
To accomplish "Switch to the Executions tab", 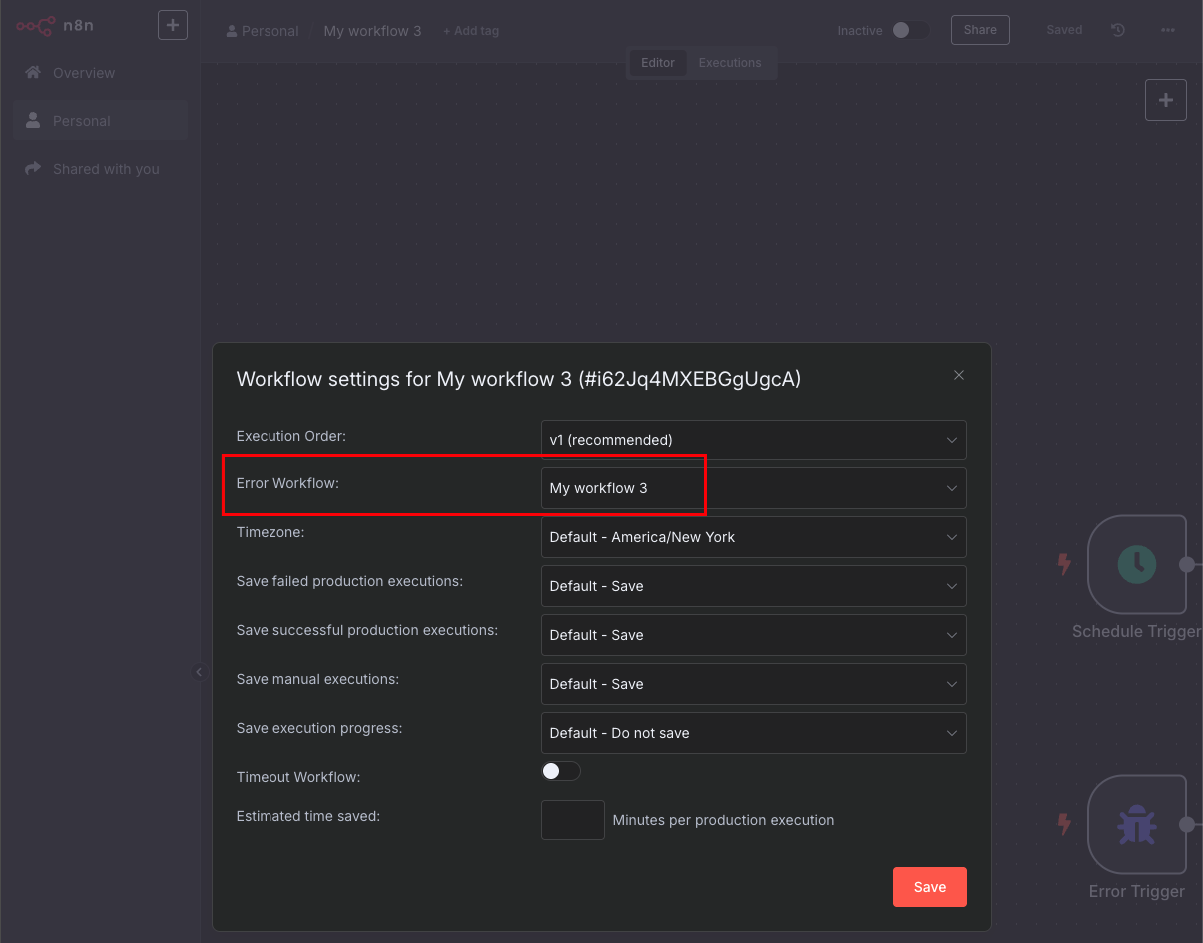I will coord(730,62).
